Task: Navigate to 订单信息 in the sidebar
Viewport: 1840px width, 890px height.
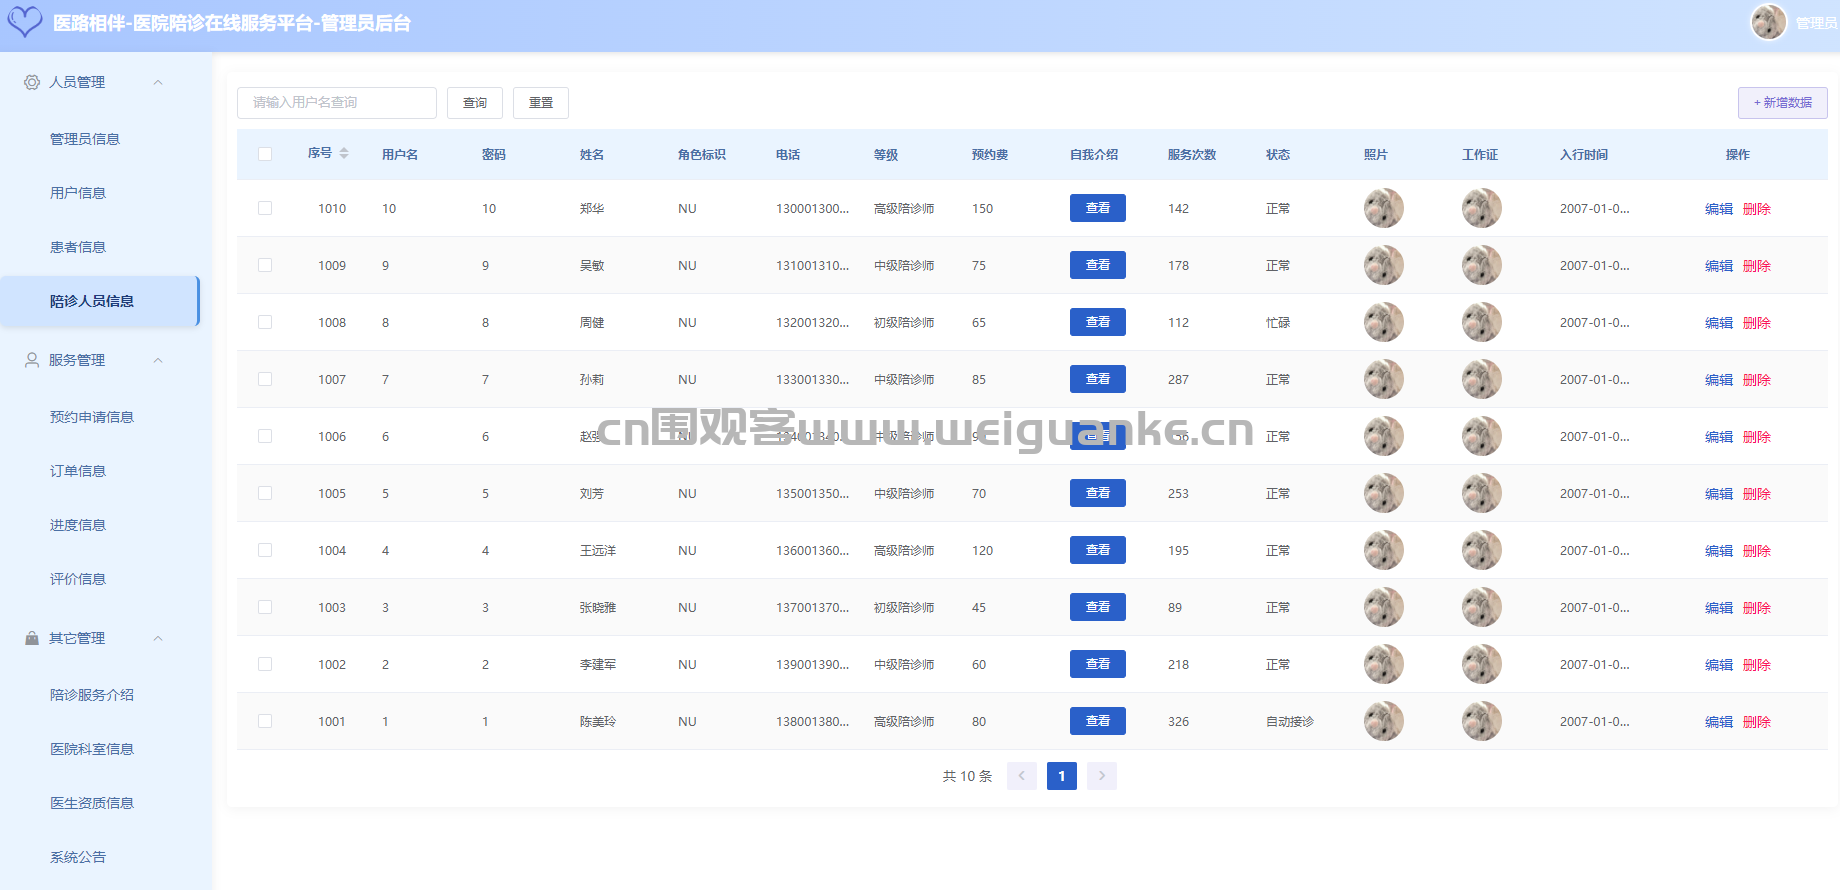Action: coord(78,471)
